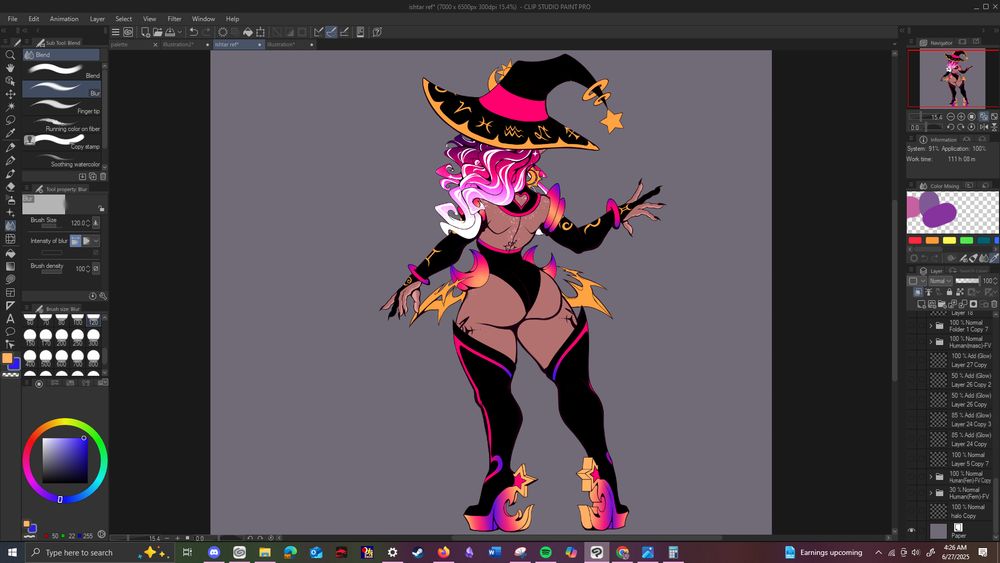
Task: Open the Layer menu
Action: (97, 18)
